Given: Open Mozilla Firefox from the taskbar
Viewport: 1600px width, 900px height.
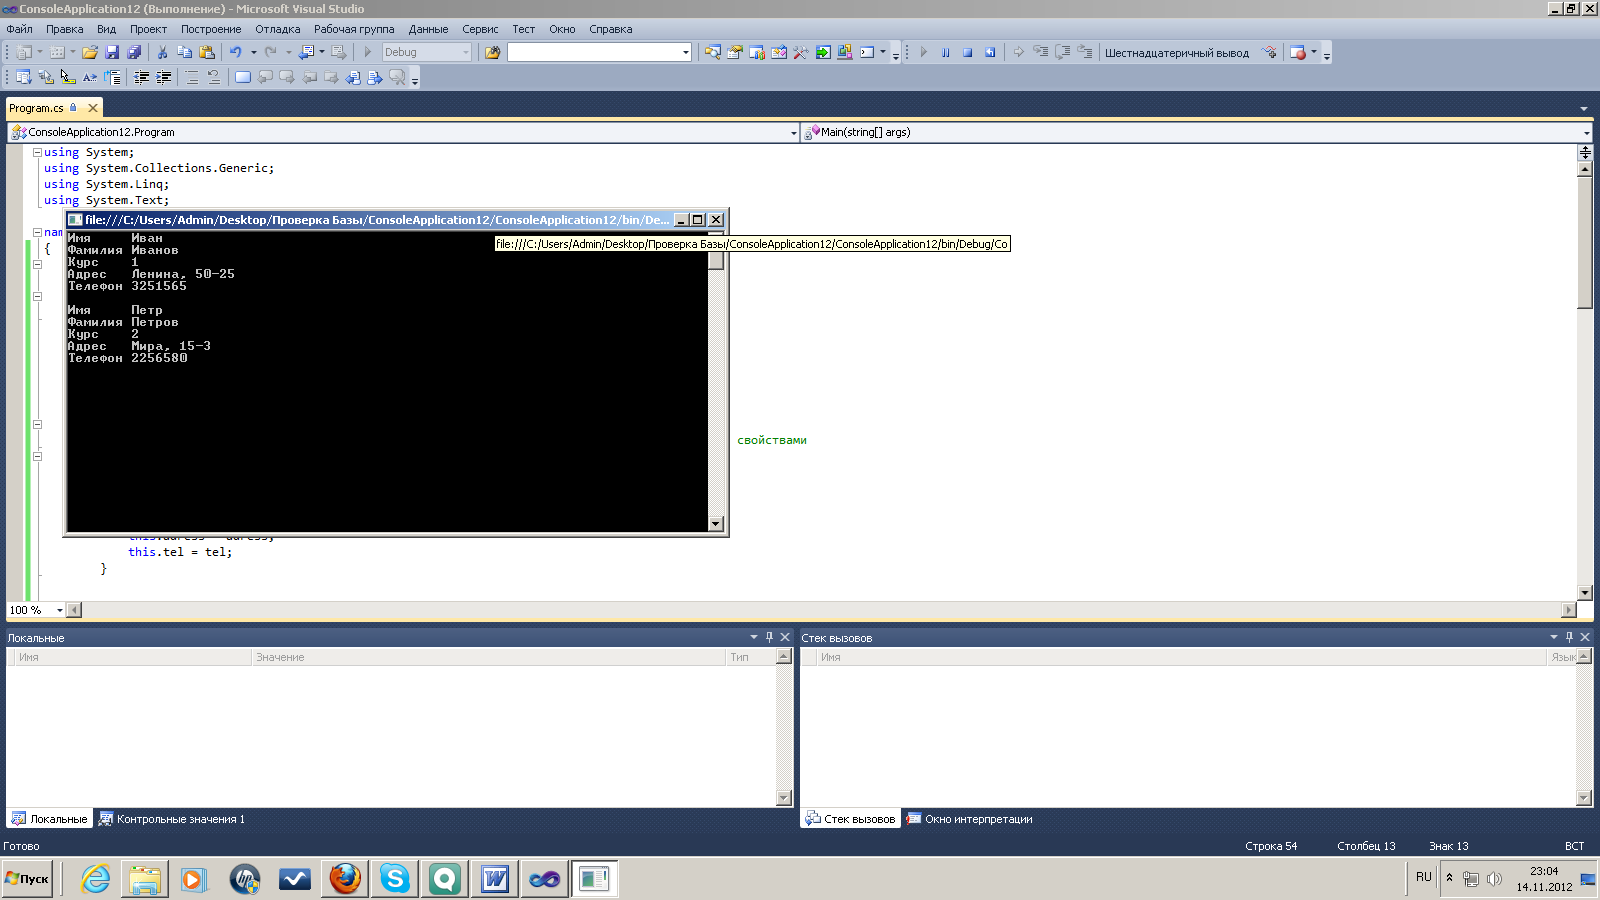Looking at the screenshot, I should [345, 879].
